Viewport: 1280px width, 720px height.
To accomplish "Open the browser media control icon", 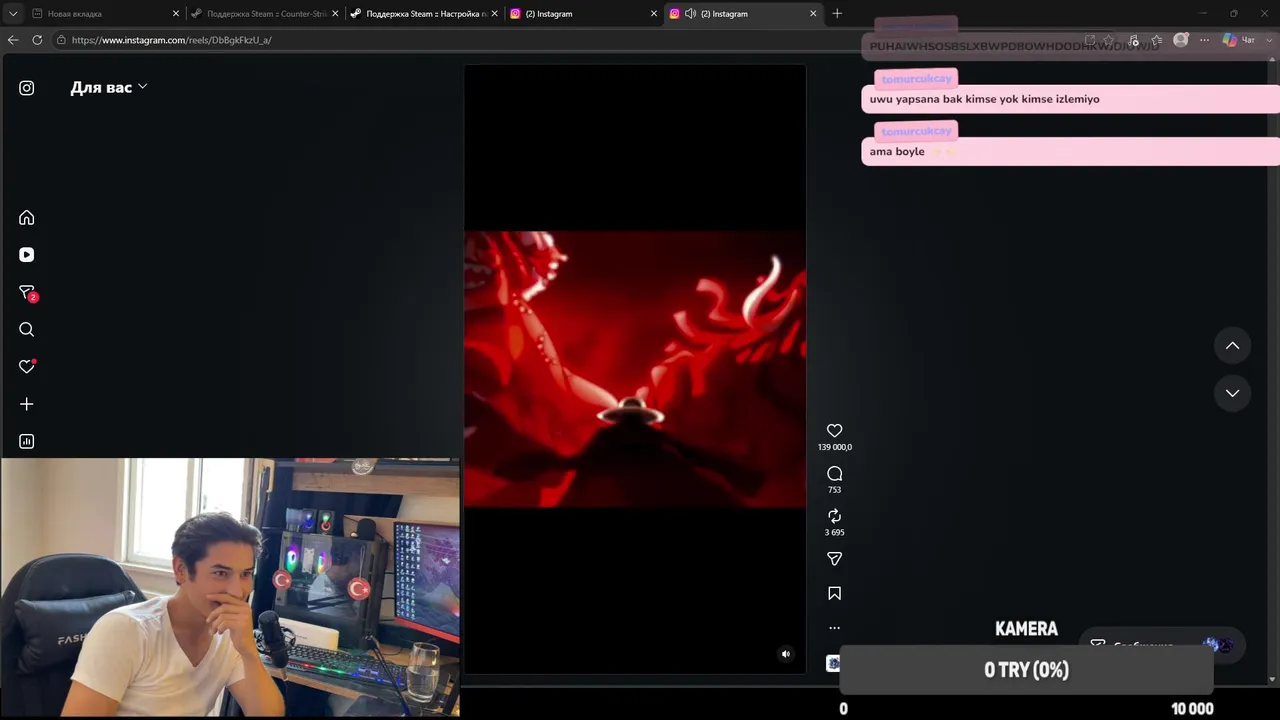I will point(1133,40).
